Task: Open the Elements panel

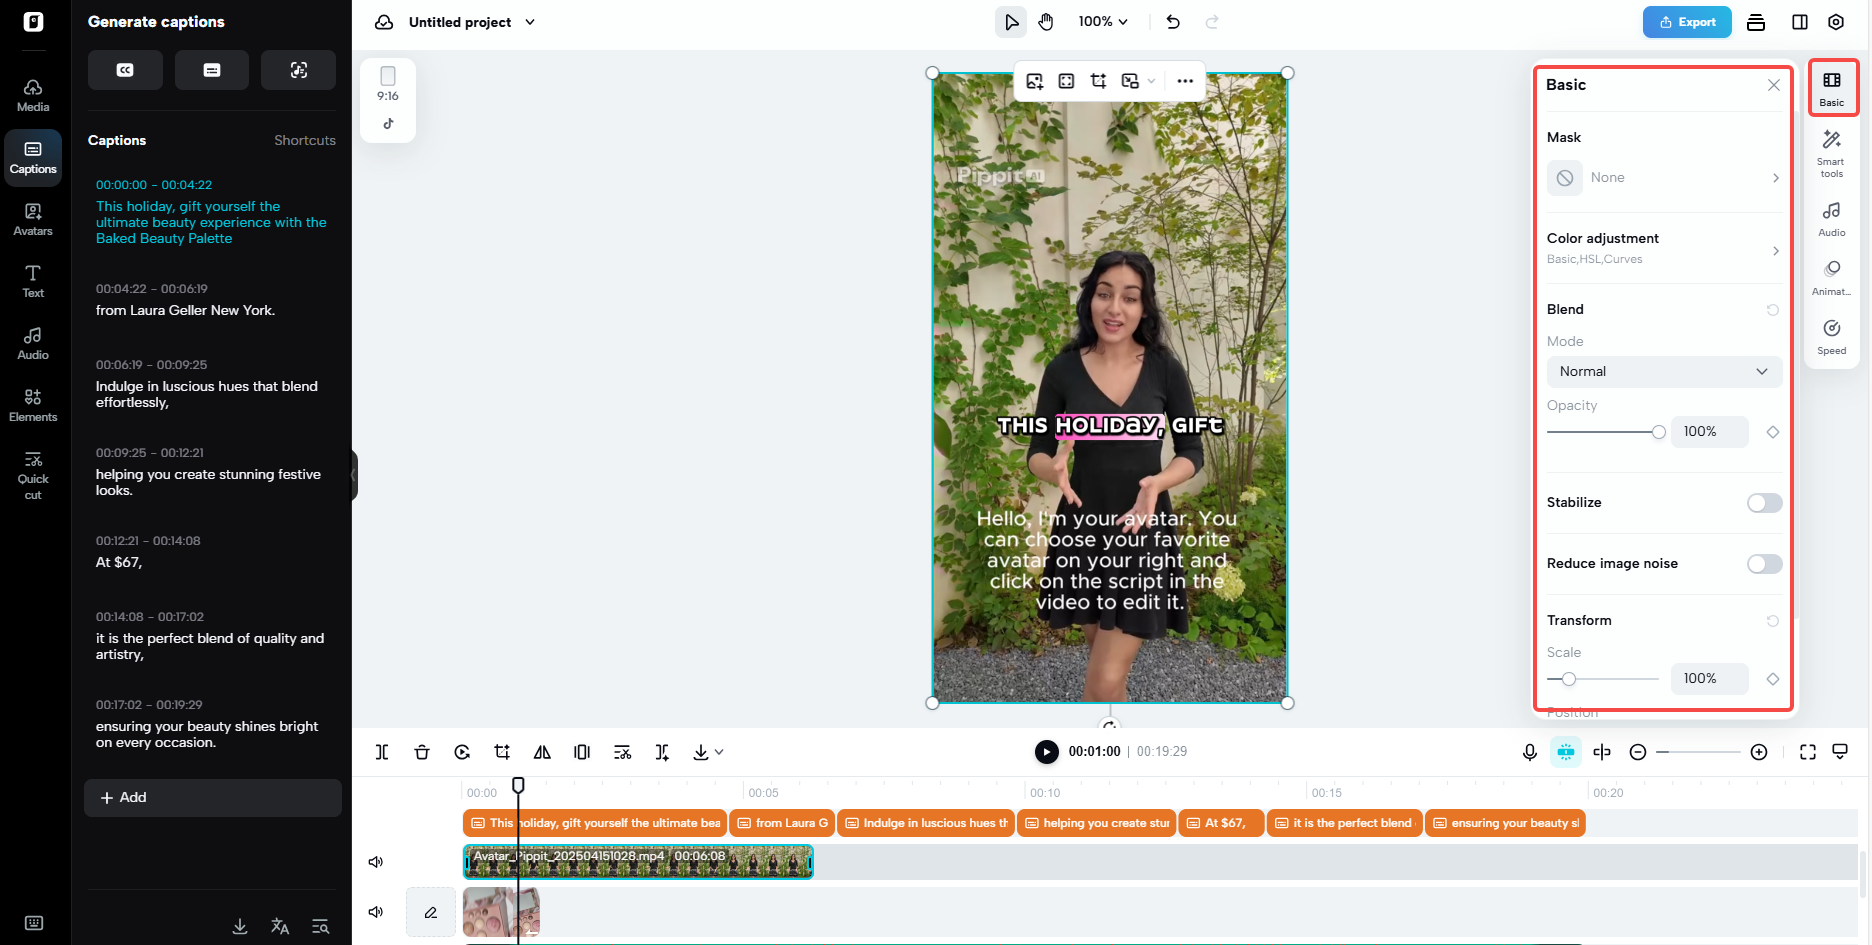Action: click(33, 406)
